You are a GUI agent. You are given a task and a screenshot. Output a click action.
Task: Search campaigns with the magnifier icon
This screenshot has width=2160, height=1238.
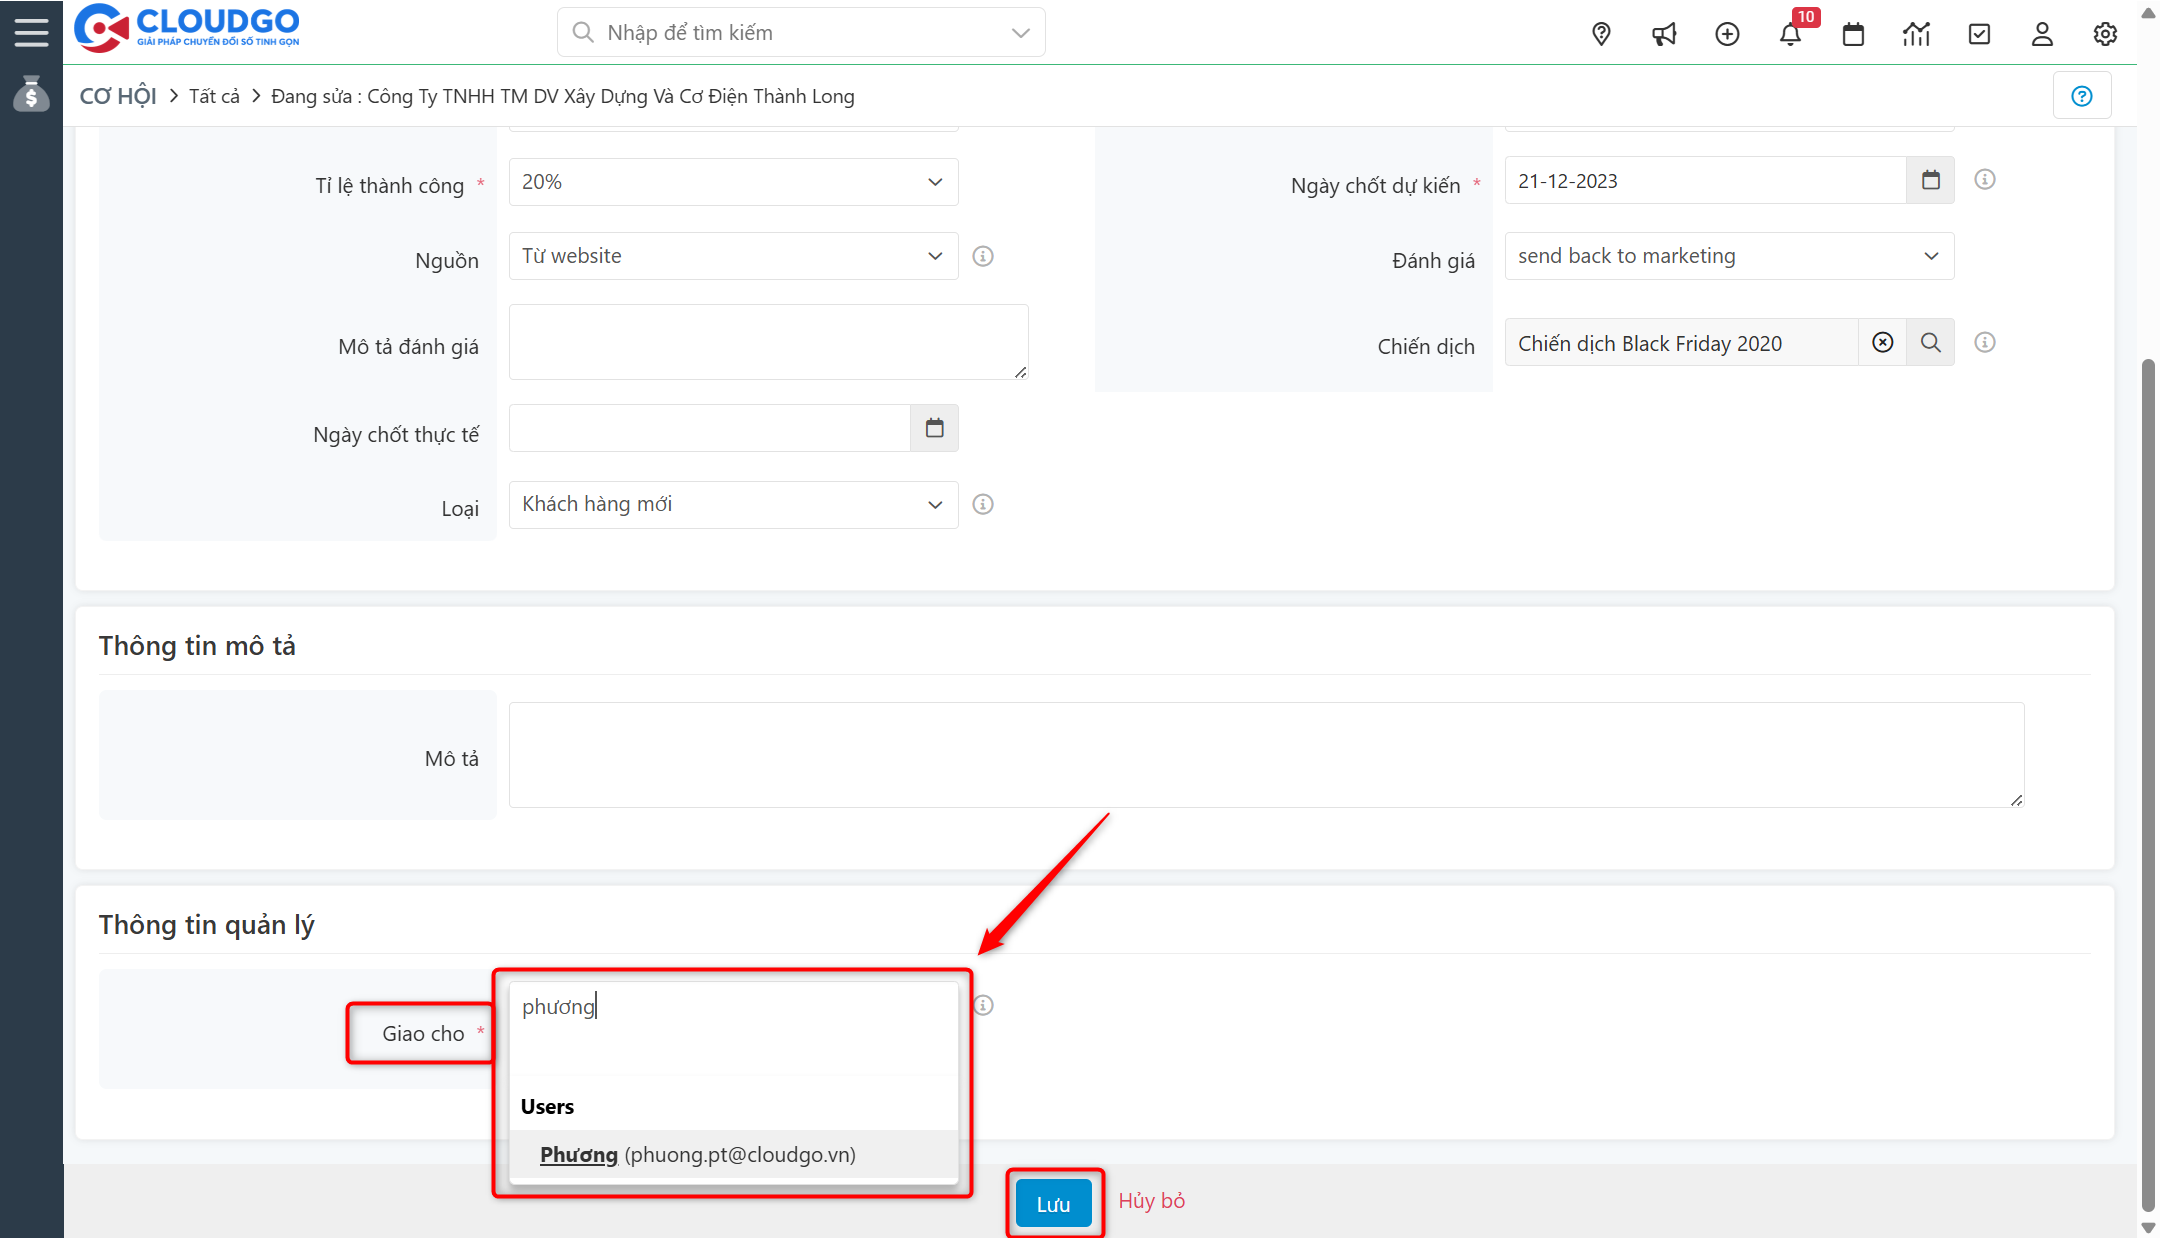[1930, 342]
